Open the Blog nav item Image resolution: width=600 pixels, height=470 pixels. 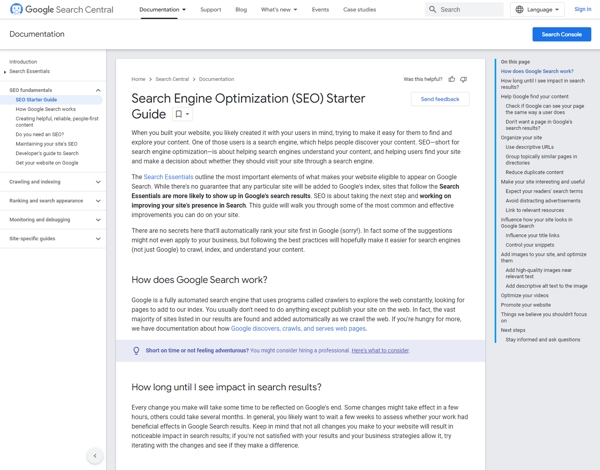tap(241, 10)
